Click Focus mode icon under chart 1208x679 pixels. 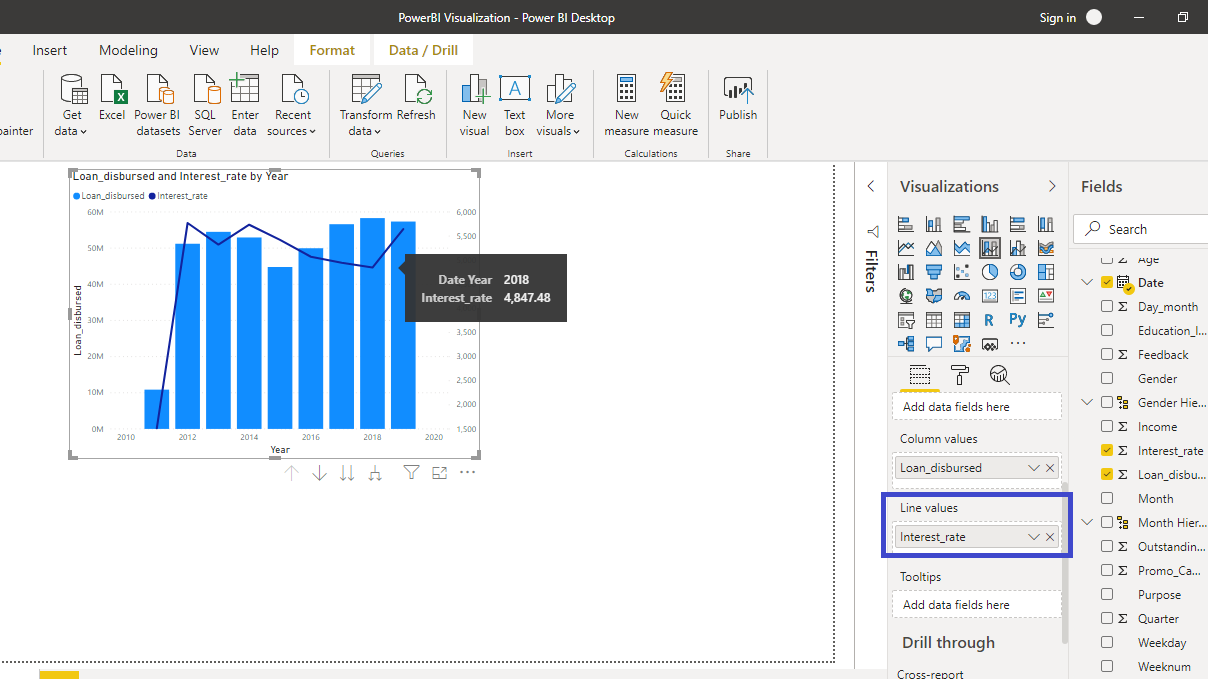pos(439,473)
